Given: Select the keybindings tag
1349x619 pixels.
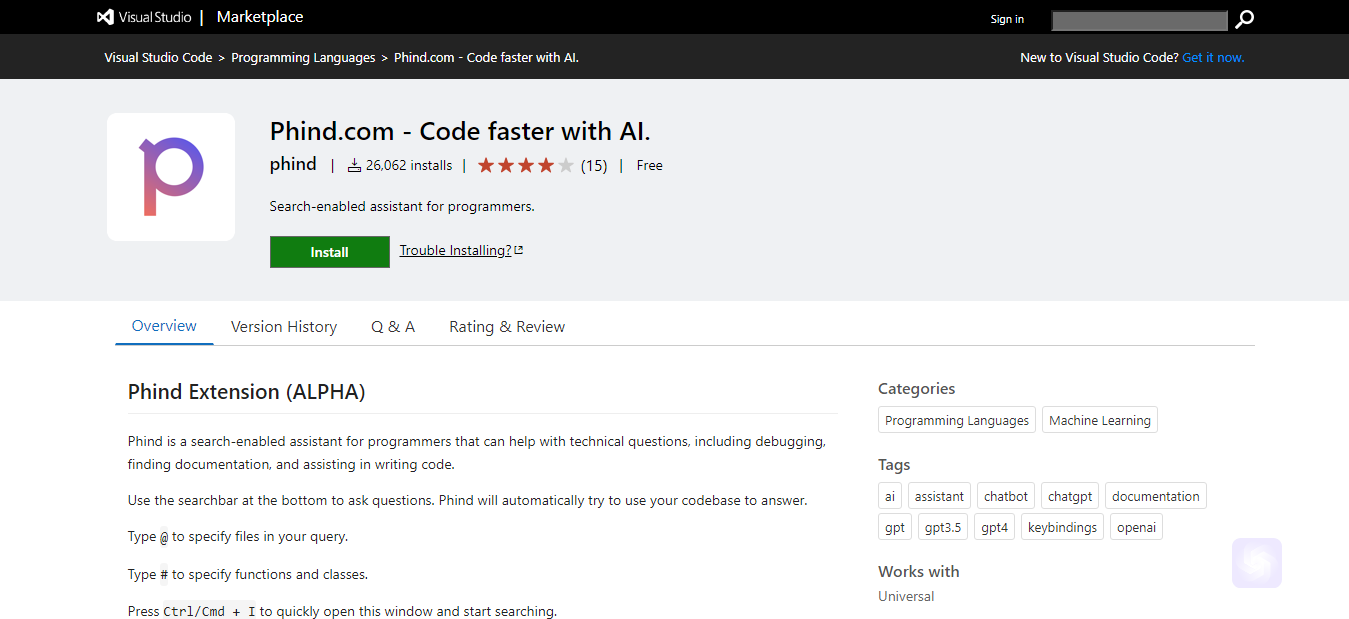Looking at the screenshot, I should (1062, 527).
